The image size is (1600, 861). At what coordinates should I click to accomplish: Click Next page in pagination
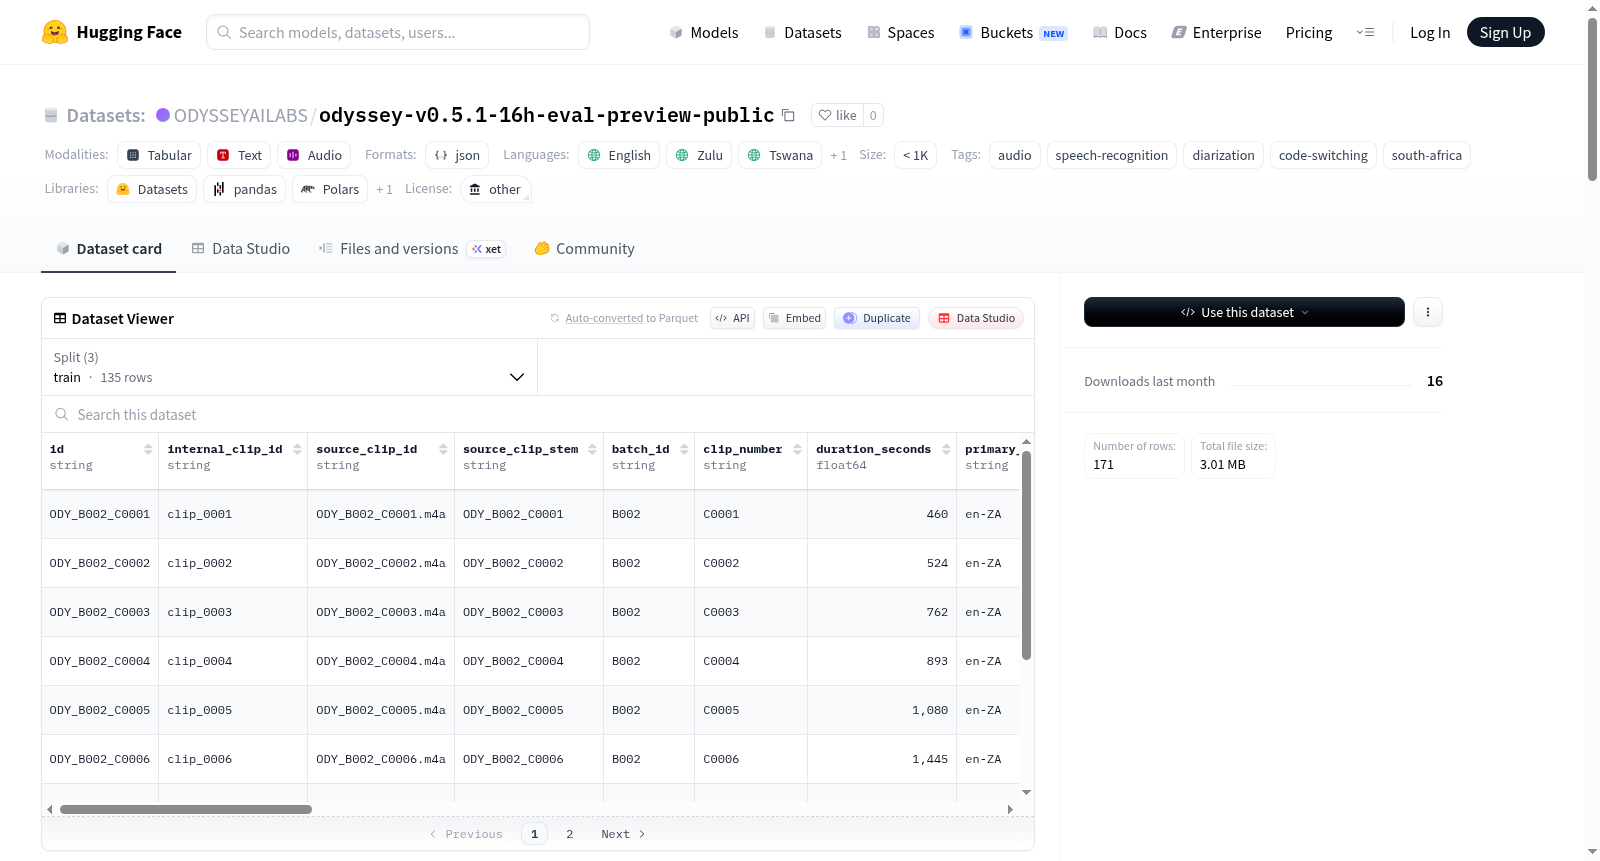click(x=623, y=834)
